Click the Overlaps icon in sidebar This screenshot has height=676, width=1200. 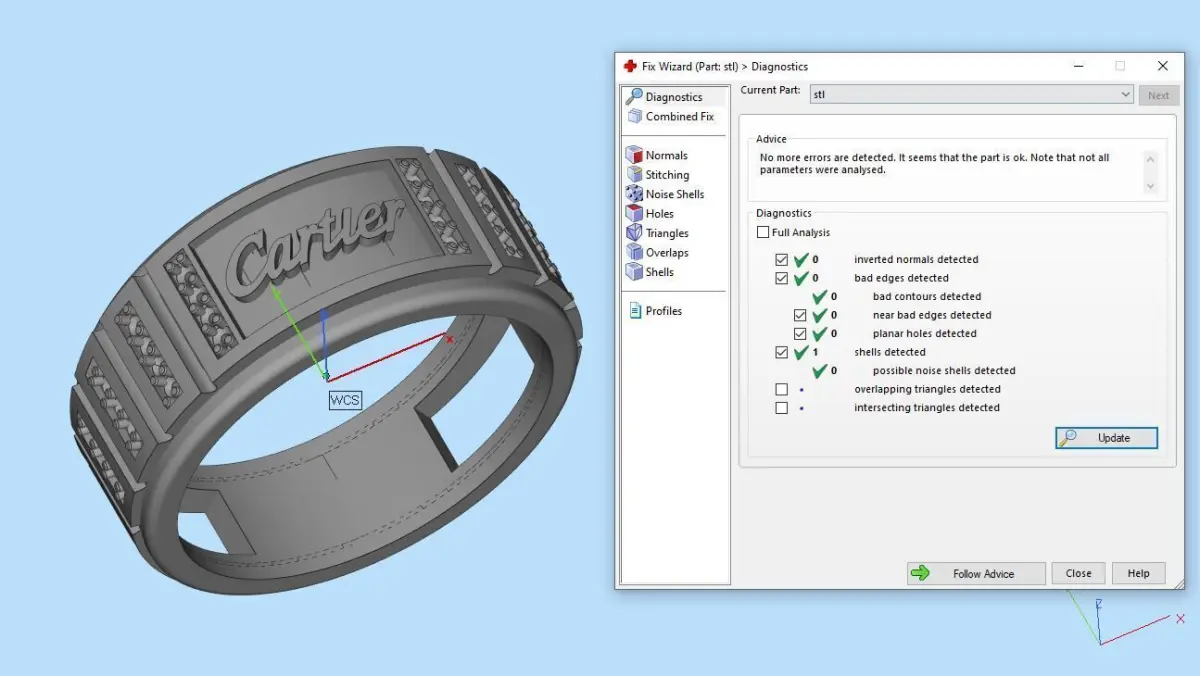click(x=634, y=252)
